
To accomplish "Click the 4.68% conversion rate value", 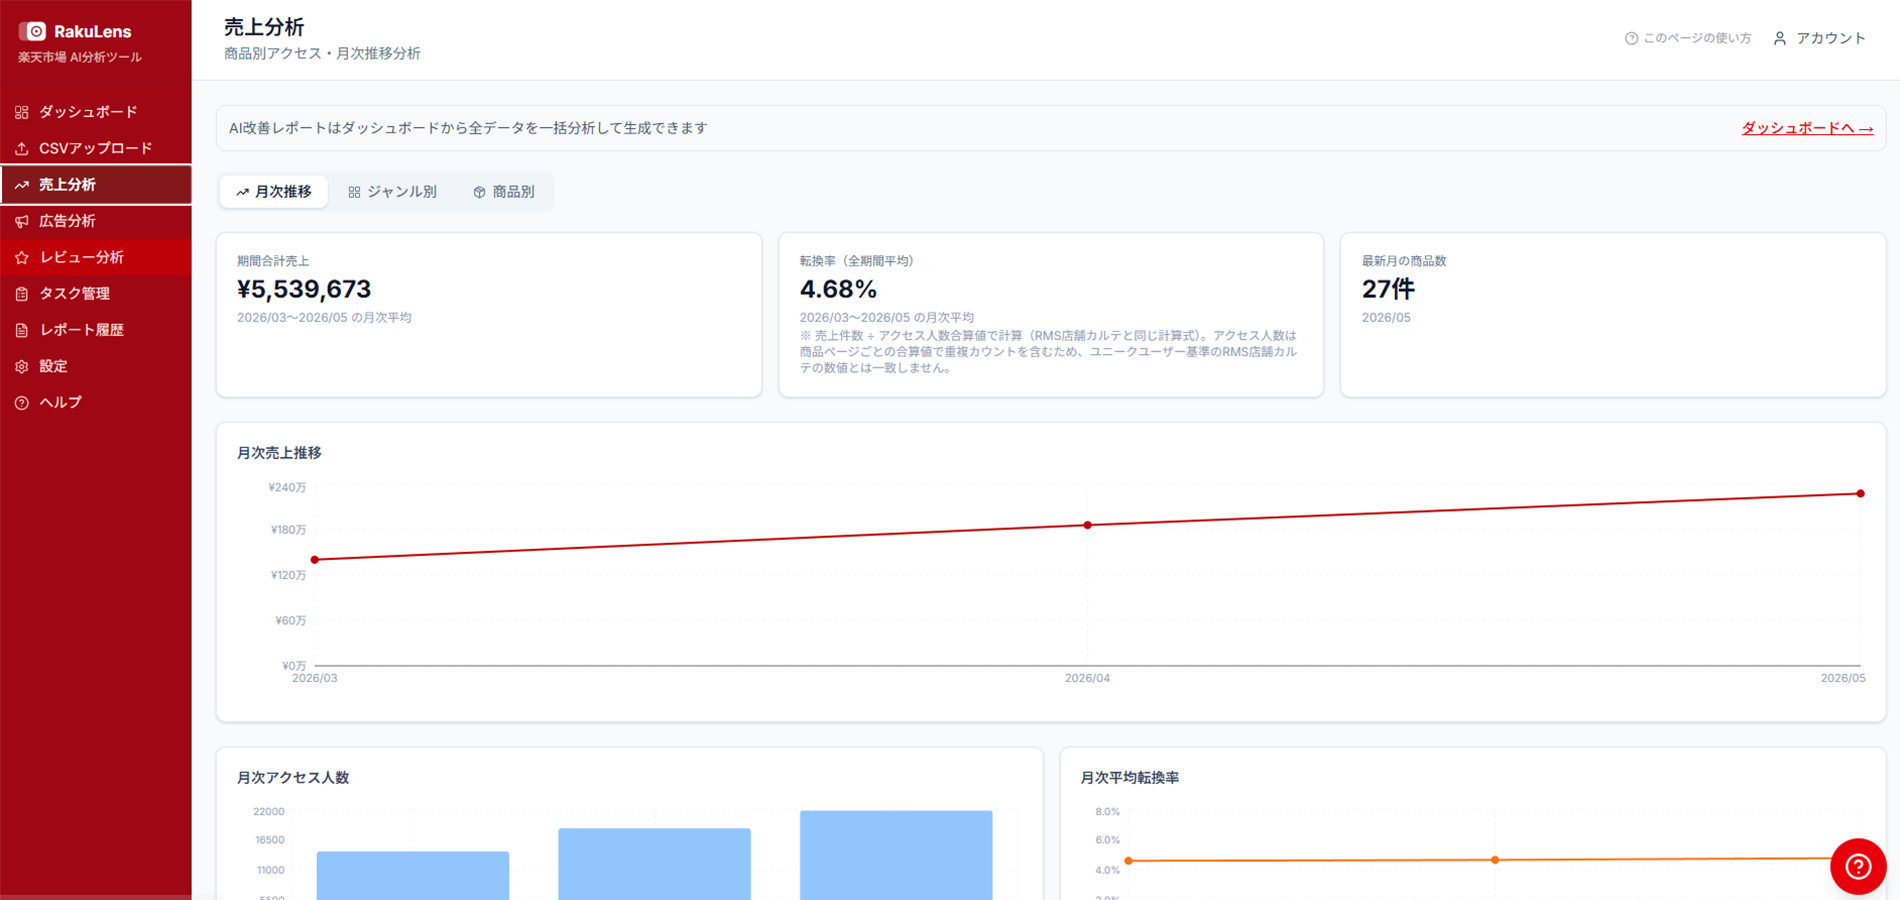I will tap(838, 289).
